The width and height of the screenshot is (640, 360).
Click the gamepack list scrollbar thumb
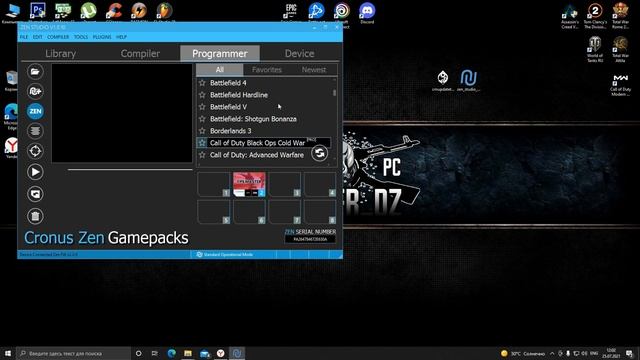pos(335,93)
